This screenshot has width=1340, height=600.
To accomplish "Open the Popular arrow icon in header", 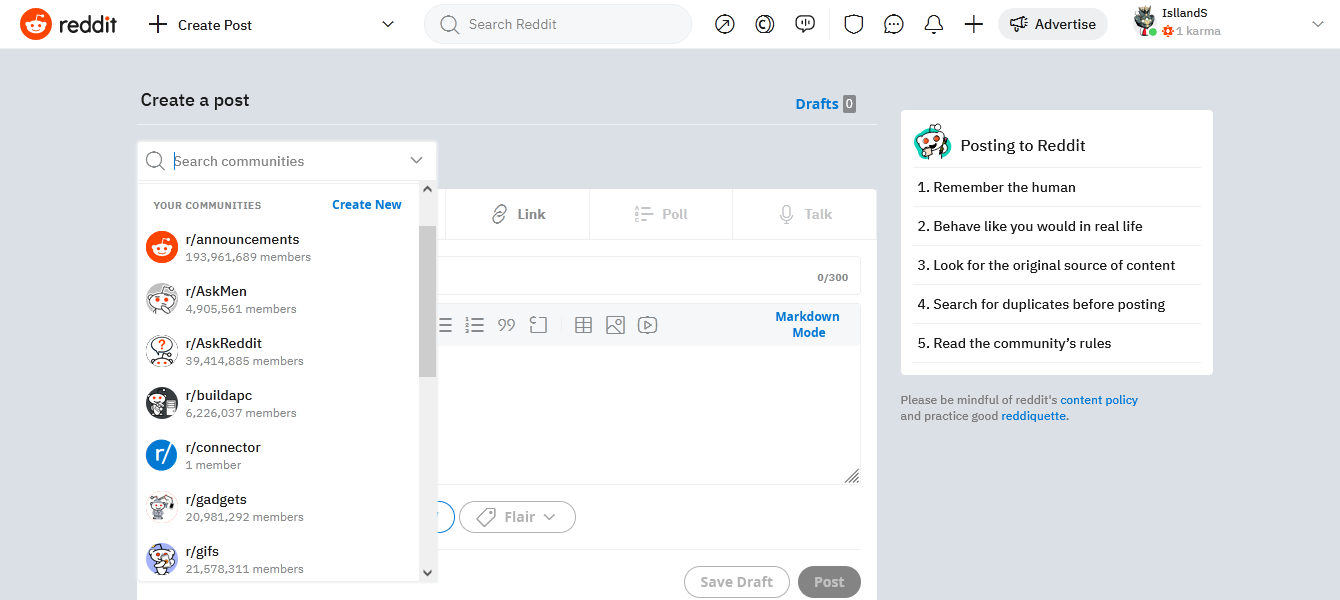I will [x=725, y=24].
